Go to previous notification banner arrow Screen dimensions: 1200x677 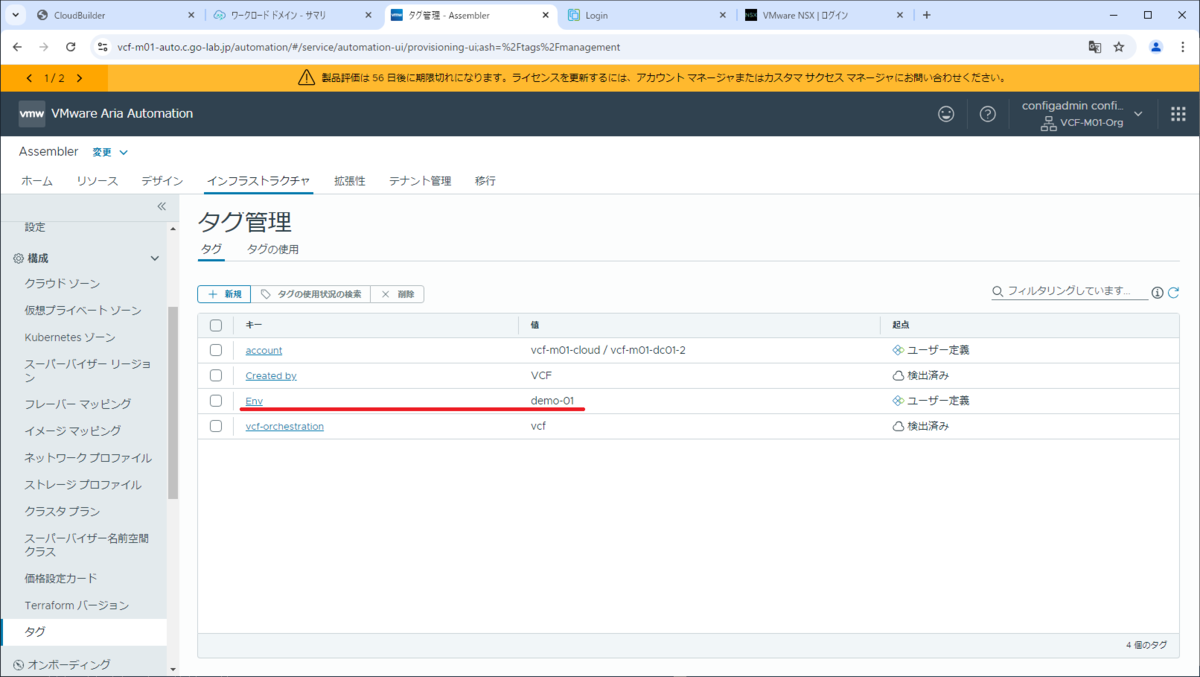[28, 78]
